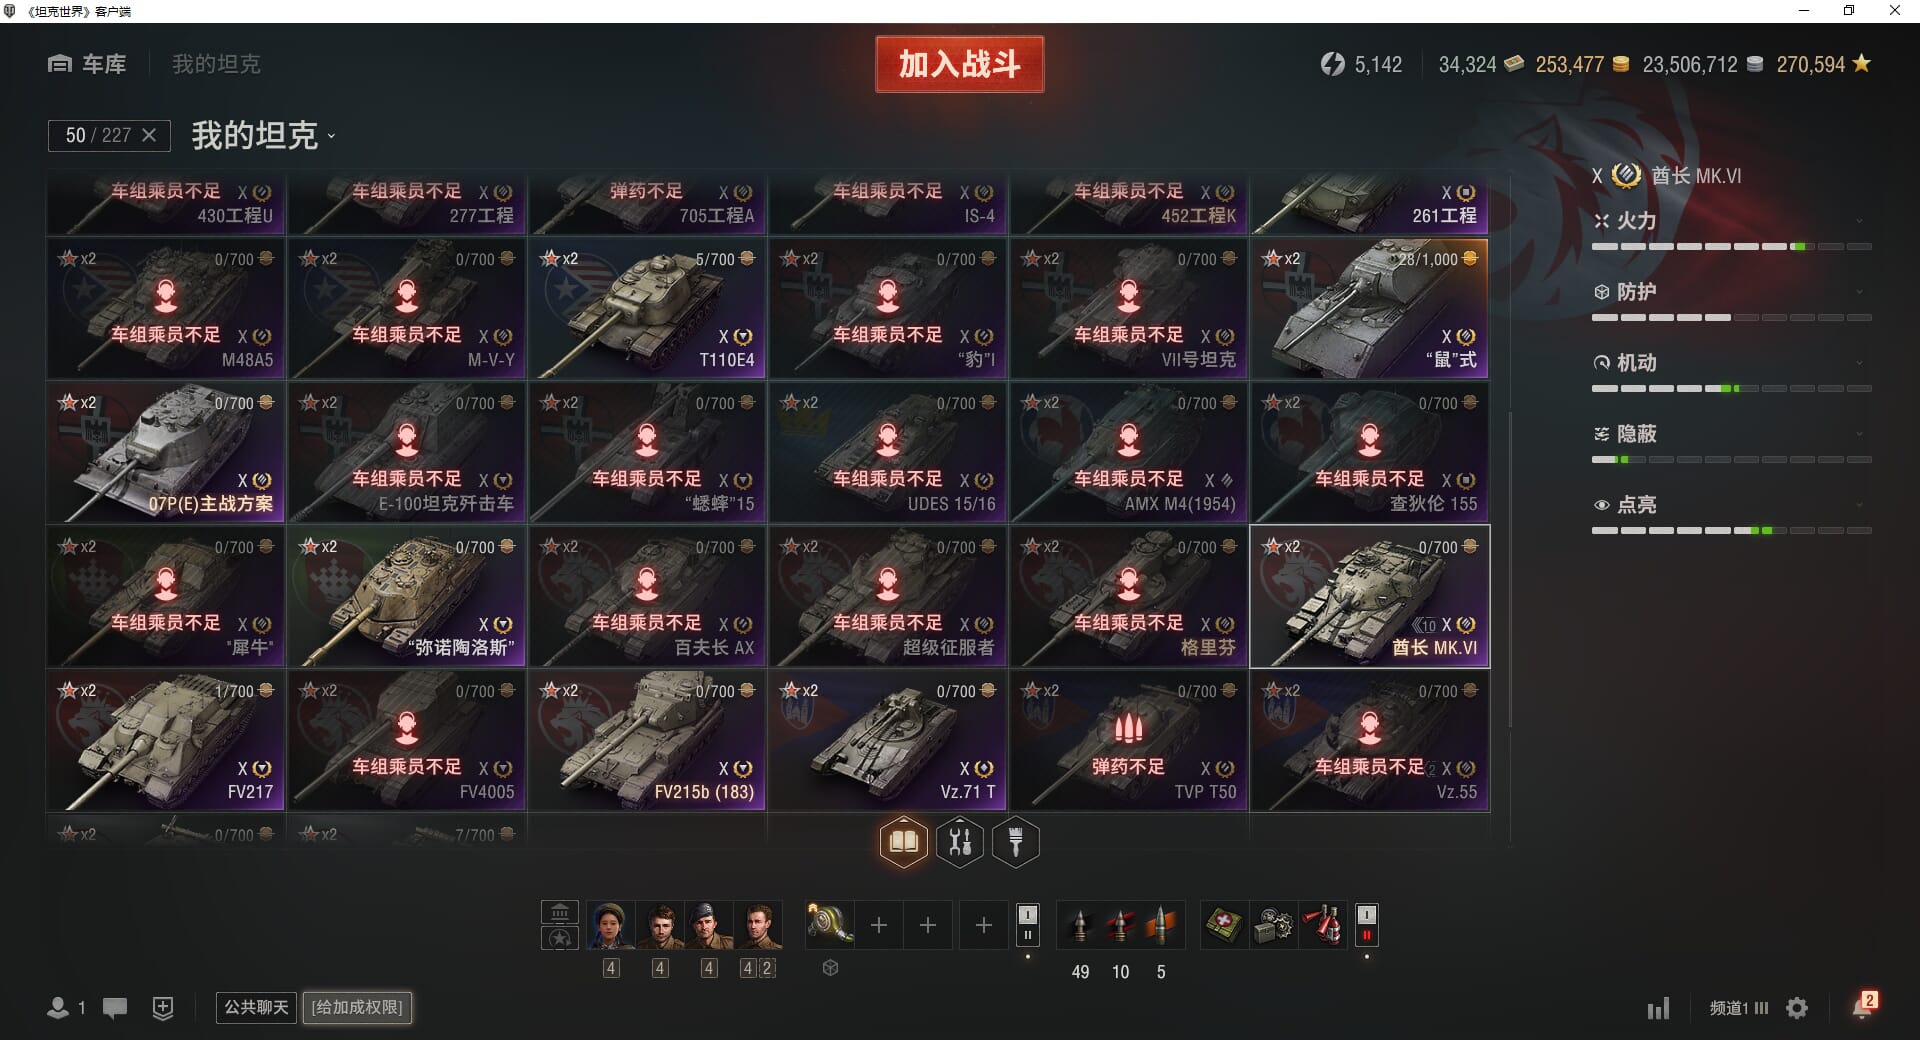Select the T110E4 tank card
The image size is (1920, 1040).
tap(647, 308)
